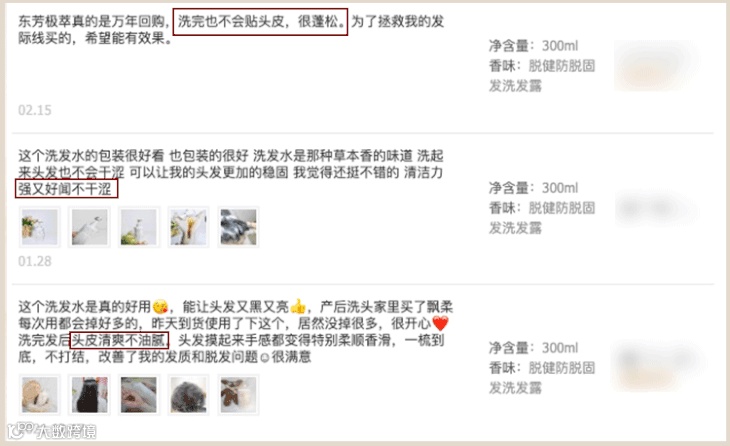View gray hair bun thumbnail
The image size is (730, 446).
coord(189,394)
